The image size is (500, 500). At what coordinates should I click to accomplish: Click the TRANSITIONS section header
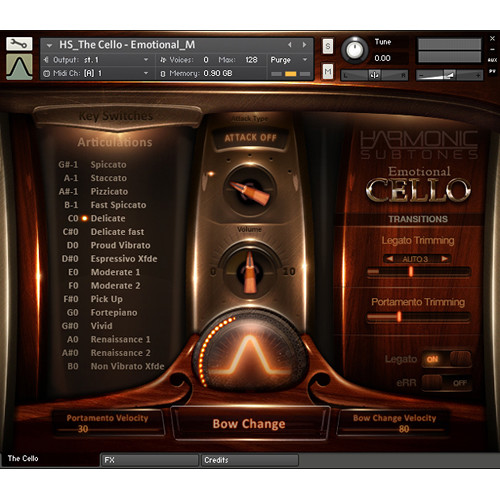point(418,219)
